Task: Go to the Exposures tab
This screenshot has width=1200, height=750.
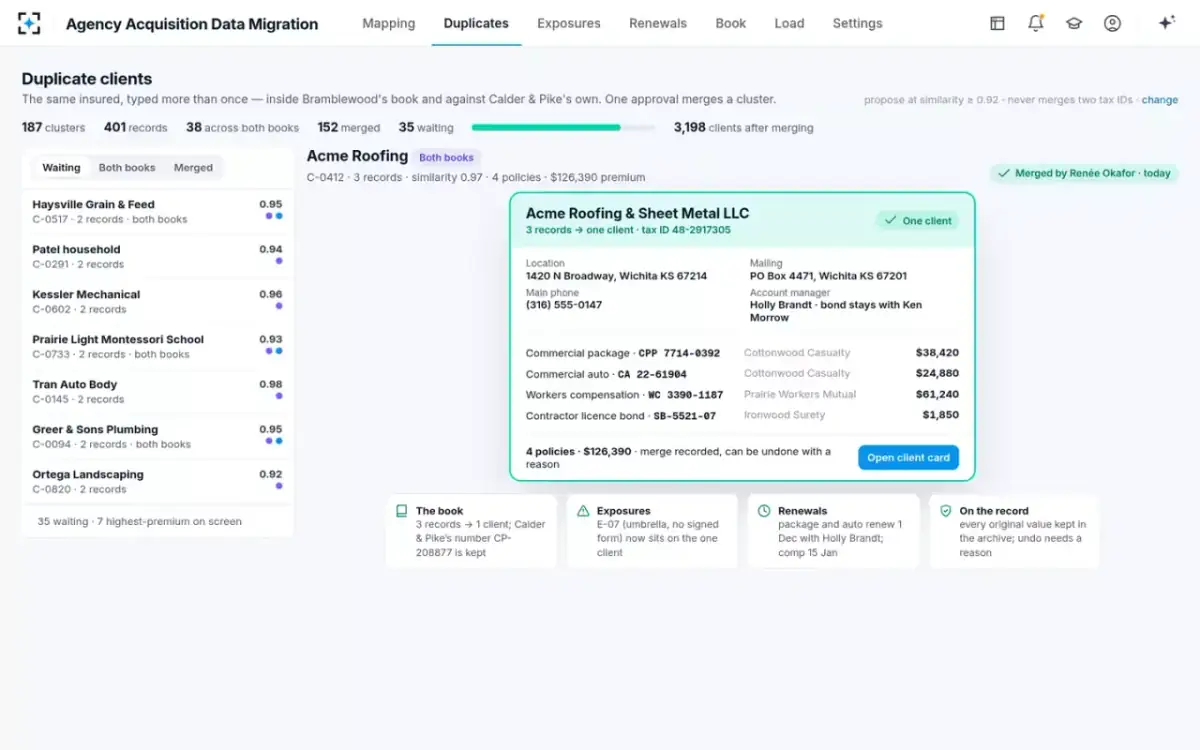Action: pyautogui.click(x=569, y=23)
